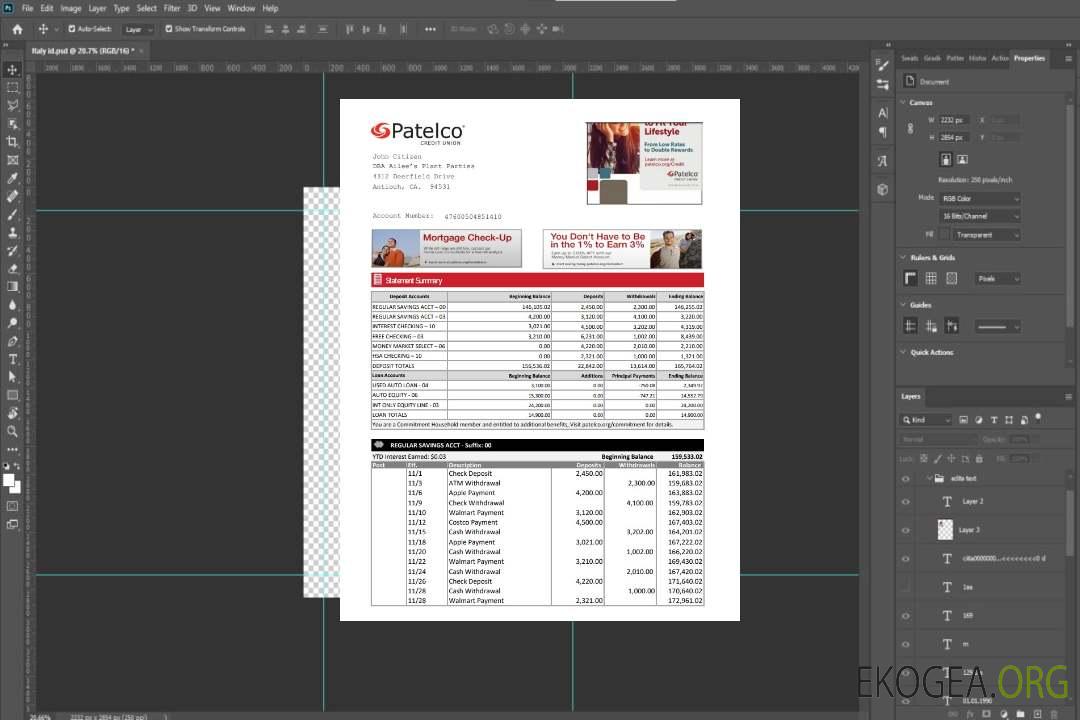Image resolution: width=1080 pixels, height=720 pixels.
Task: Toggle the Auto-Select checkbox
Action: (x=72, y=29)
